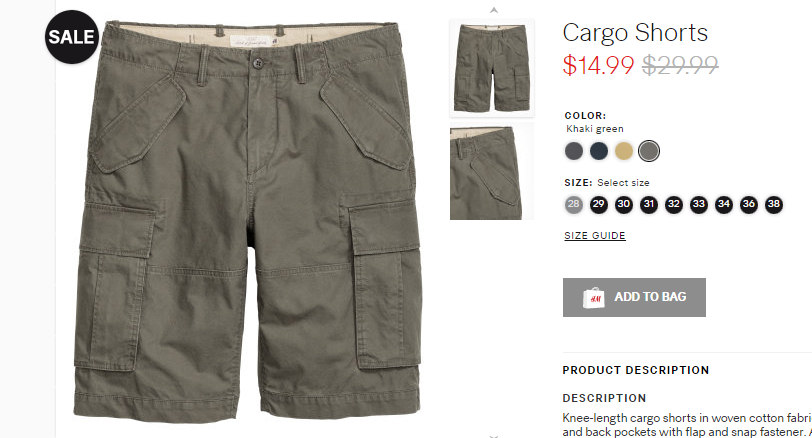Select the khaki green color swatch
812x438 pixels.
point(649,151)
